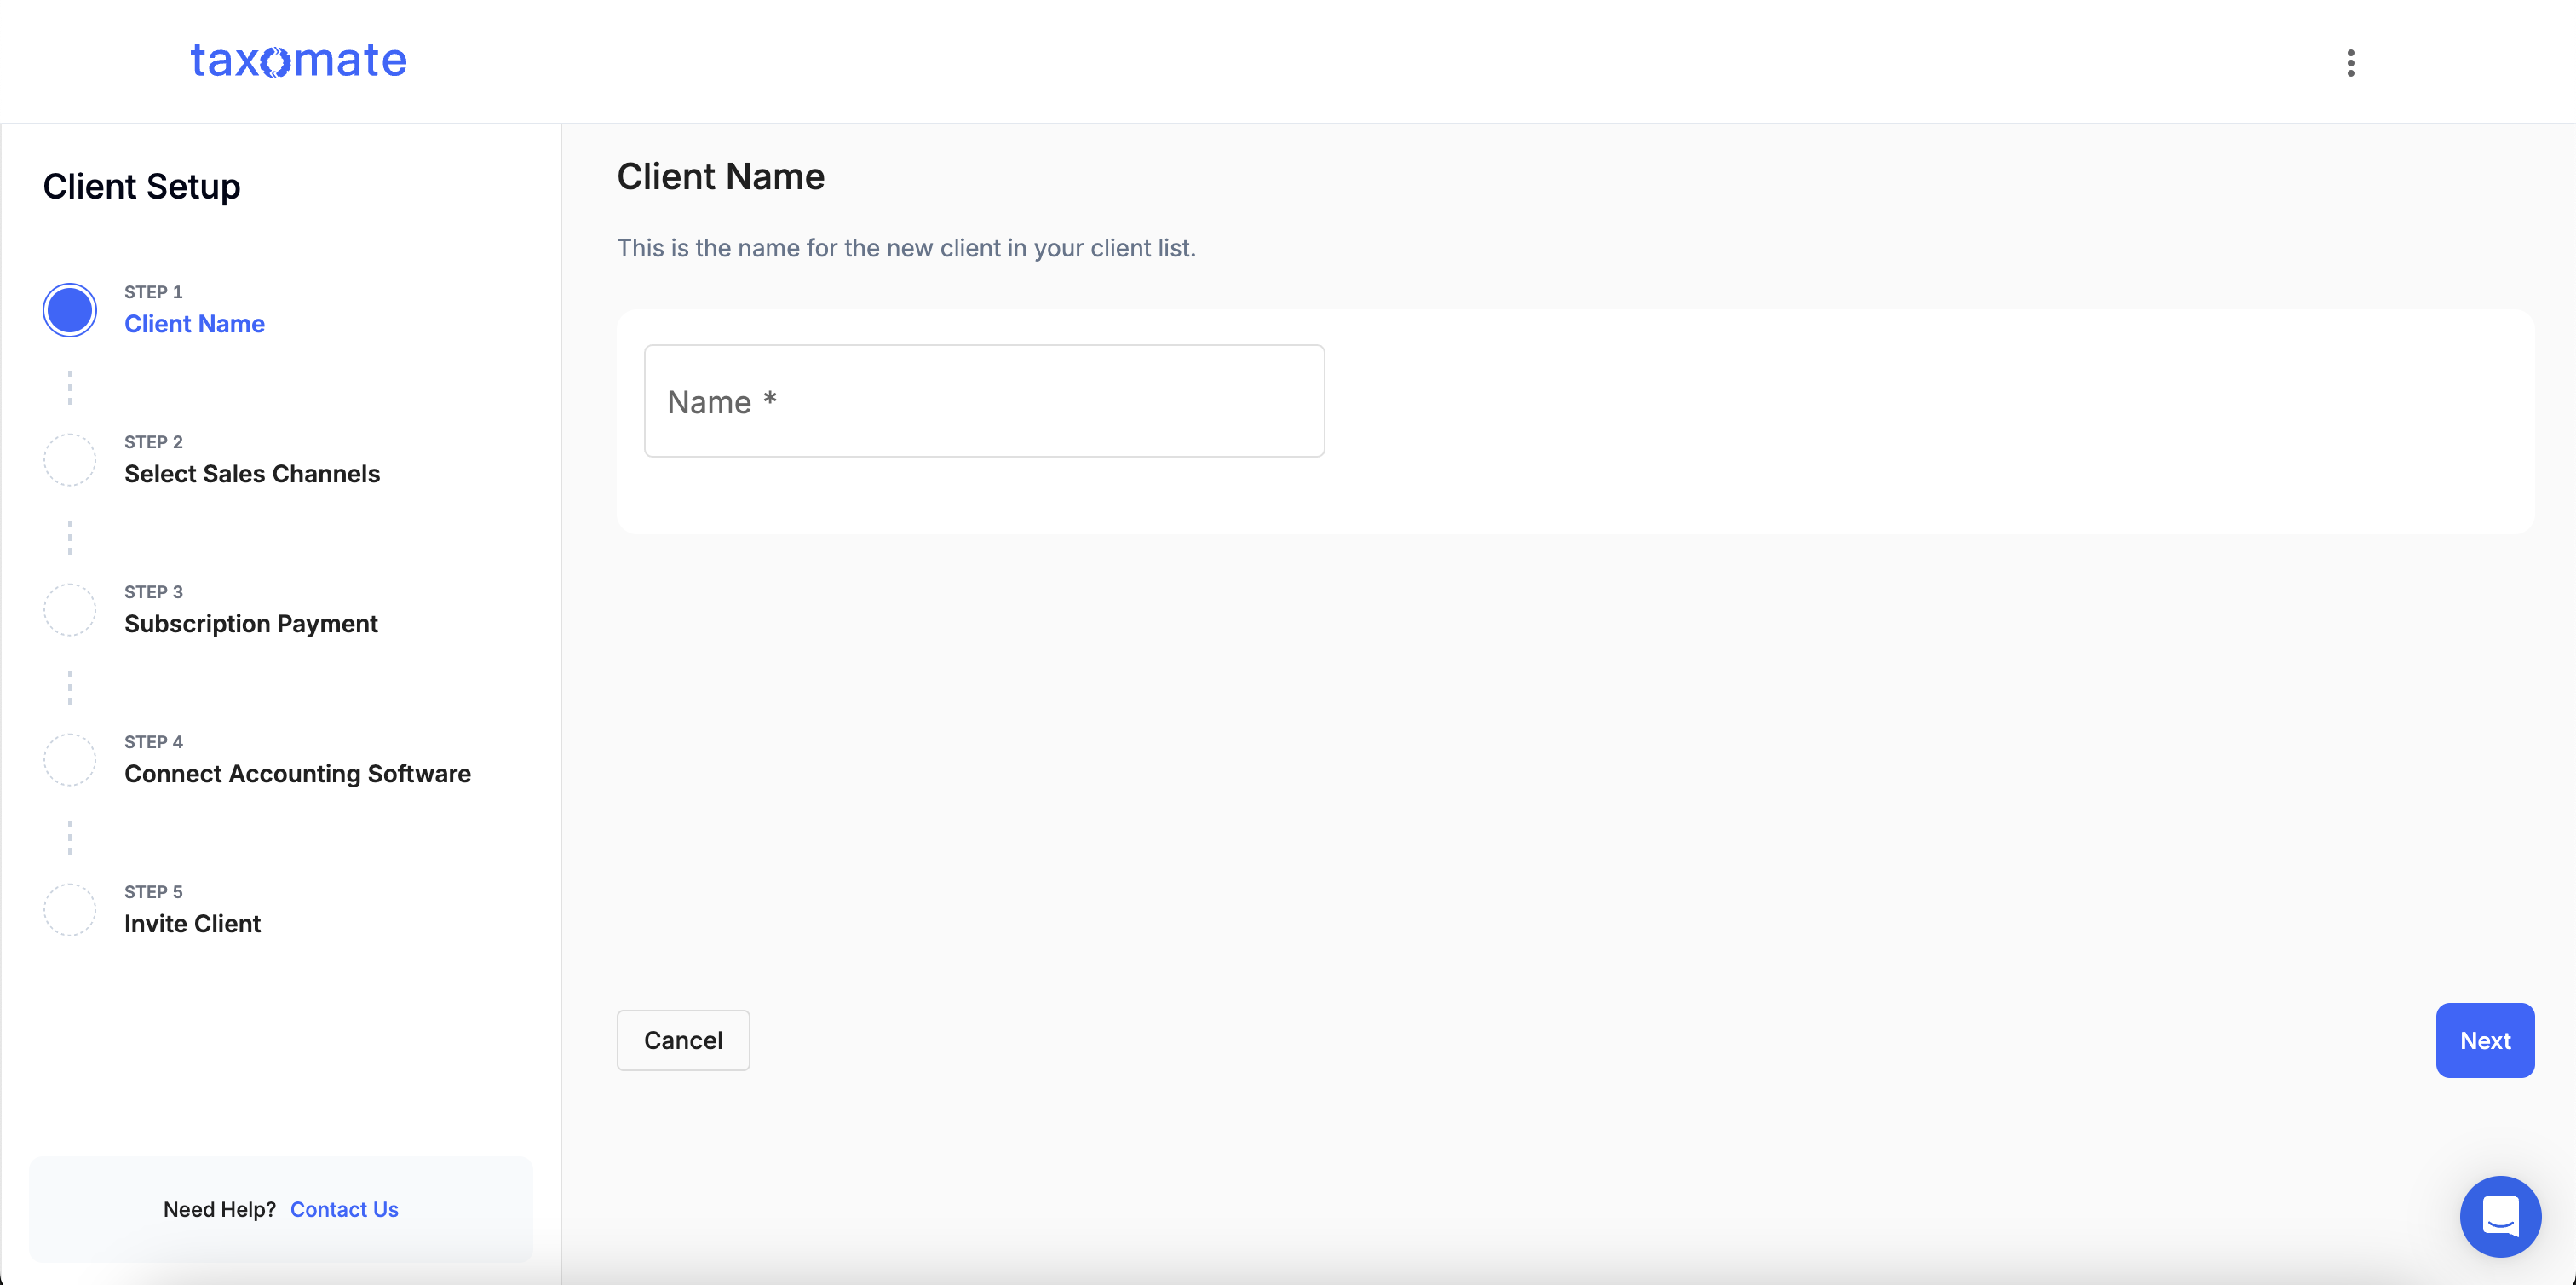
Task: Go to Select Sales Channels step
Action: click(252, 474)
